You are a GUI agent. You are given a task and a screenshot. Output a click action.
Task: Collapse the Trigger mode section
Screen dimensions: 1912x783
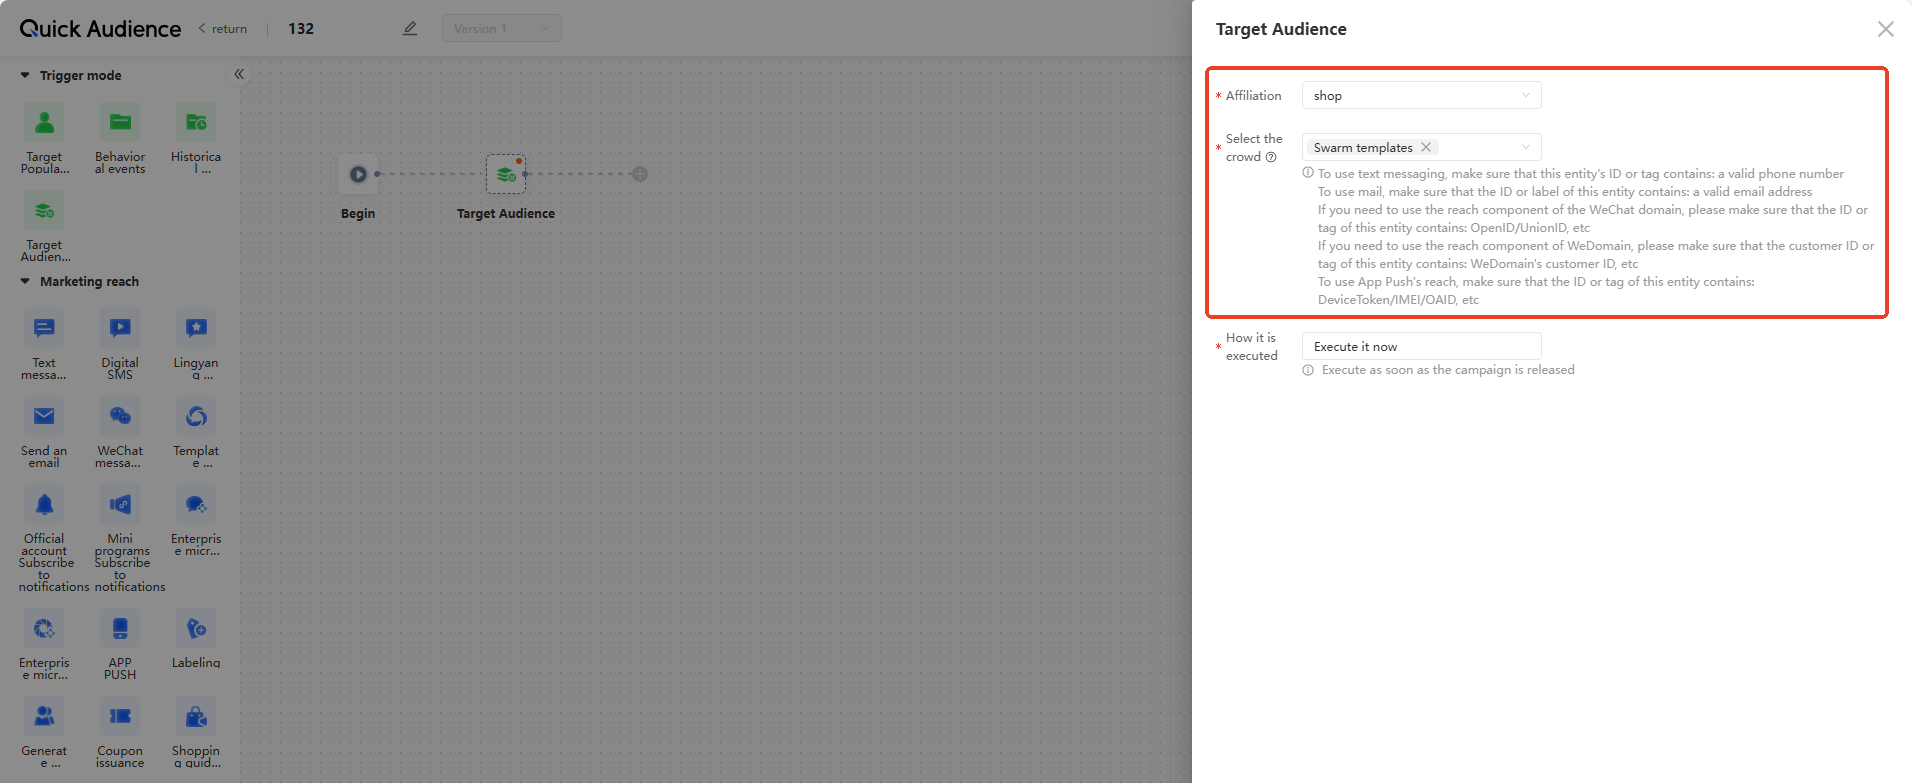click(x=25, y=75)
